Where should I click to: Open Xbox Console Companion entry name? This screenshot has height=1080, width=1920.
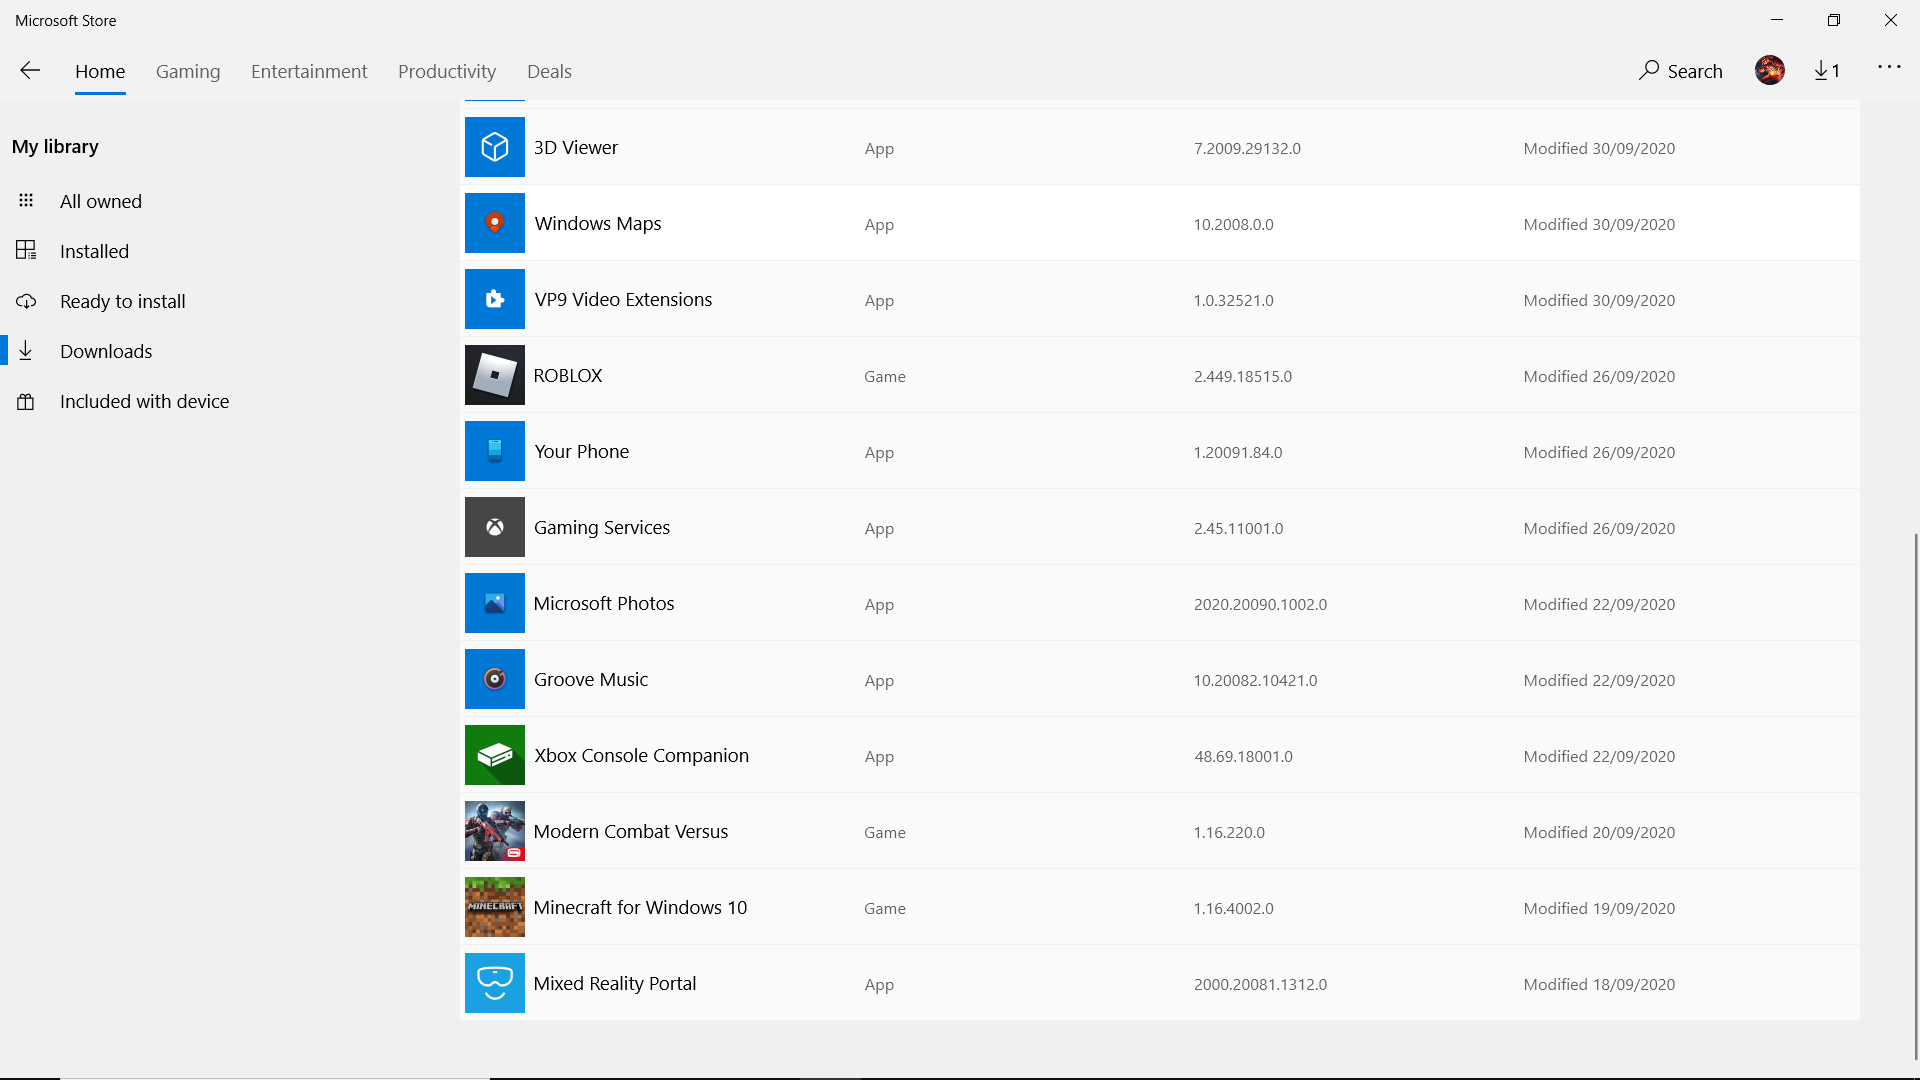[641, 755]
